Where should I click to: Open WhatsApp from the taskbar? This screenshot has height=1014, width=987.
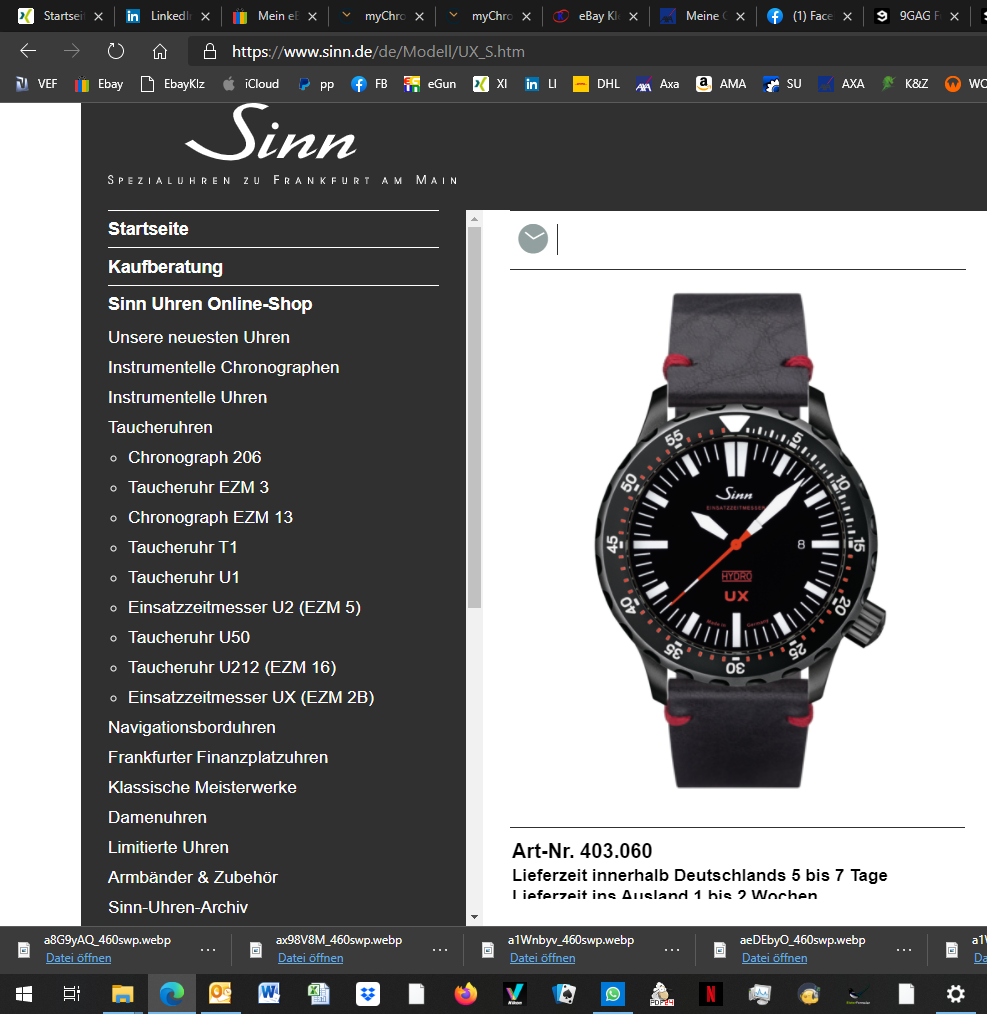point(613,994)
